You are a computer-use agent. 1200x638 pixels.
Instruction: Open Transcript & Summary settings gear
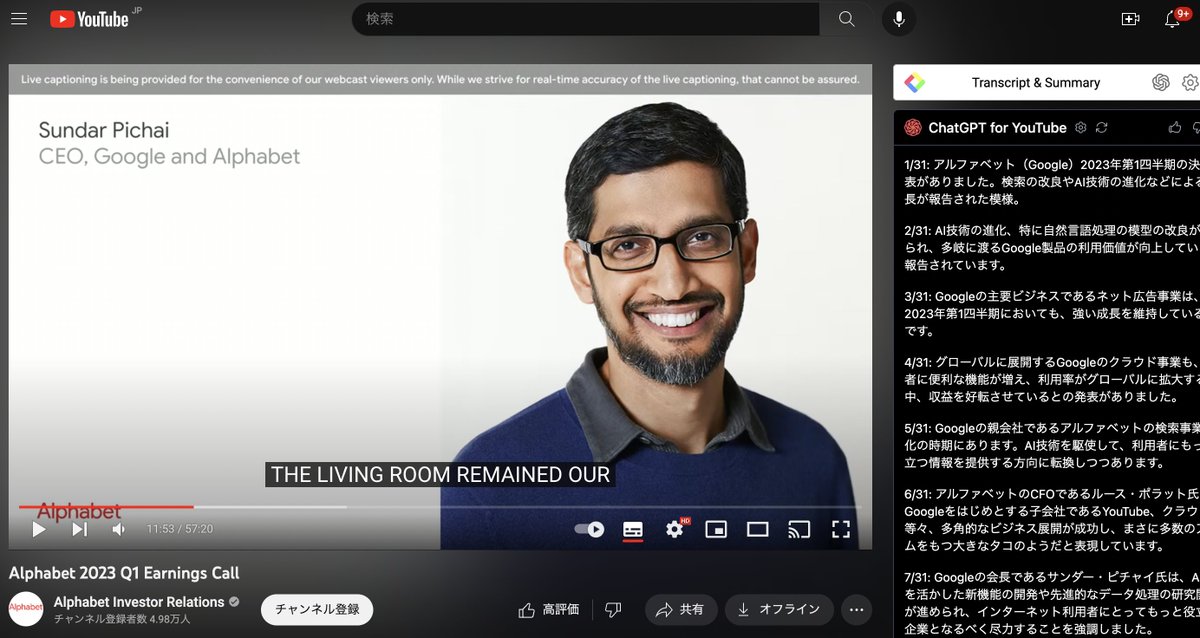click(x=1190, y=83)
